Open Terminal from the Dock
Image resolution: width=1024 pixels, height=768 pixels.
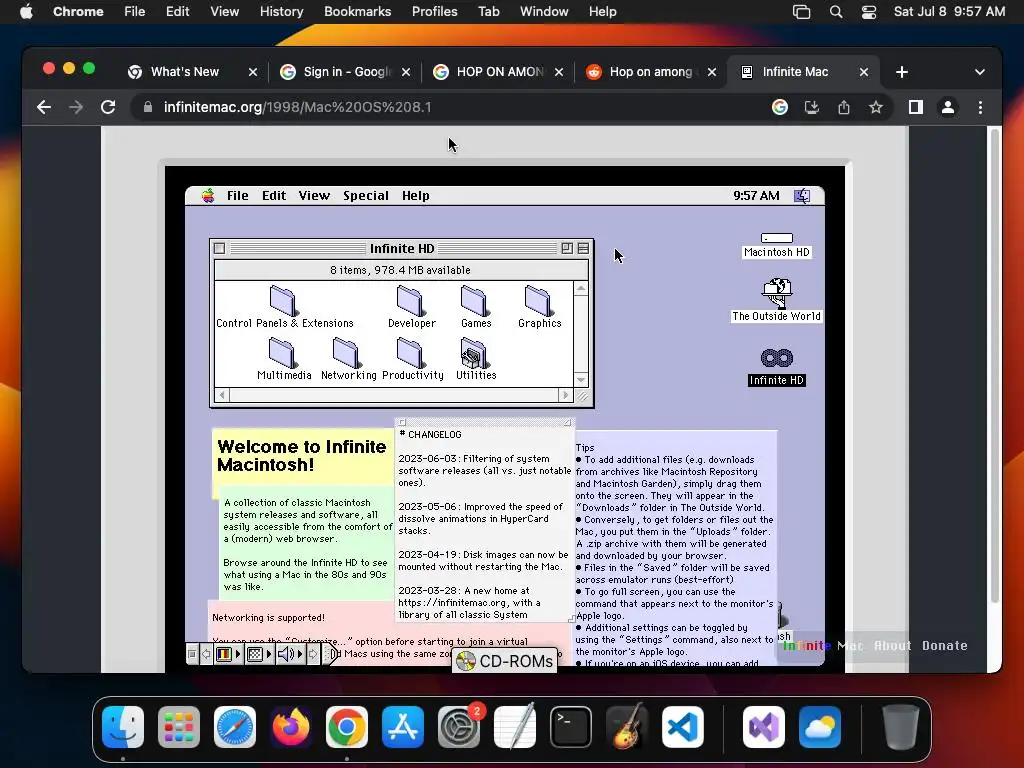tap(571, 727)
